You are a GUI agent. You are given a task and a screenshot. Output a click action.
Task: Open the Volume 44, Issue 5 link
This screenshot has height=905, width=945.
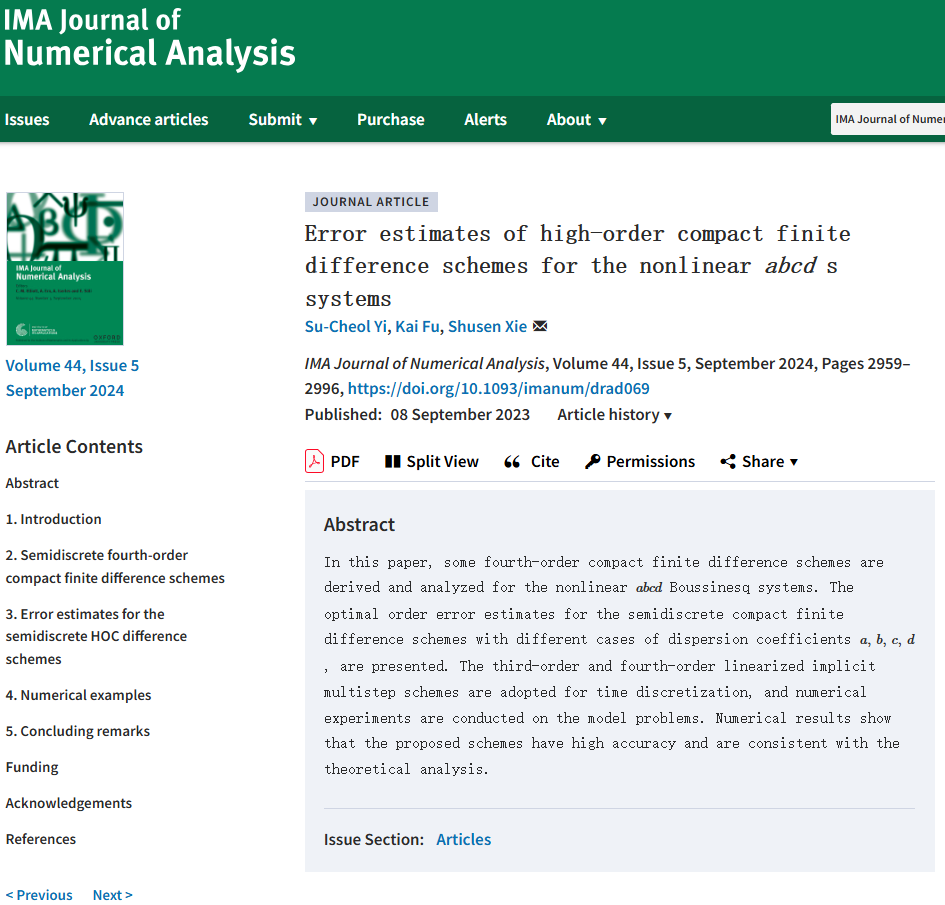click(x=72, y=365)
